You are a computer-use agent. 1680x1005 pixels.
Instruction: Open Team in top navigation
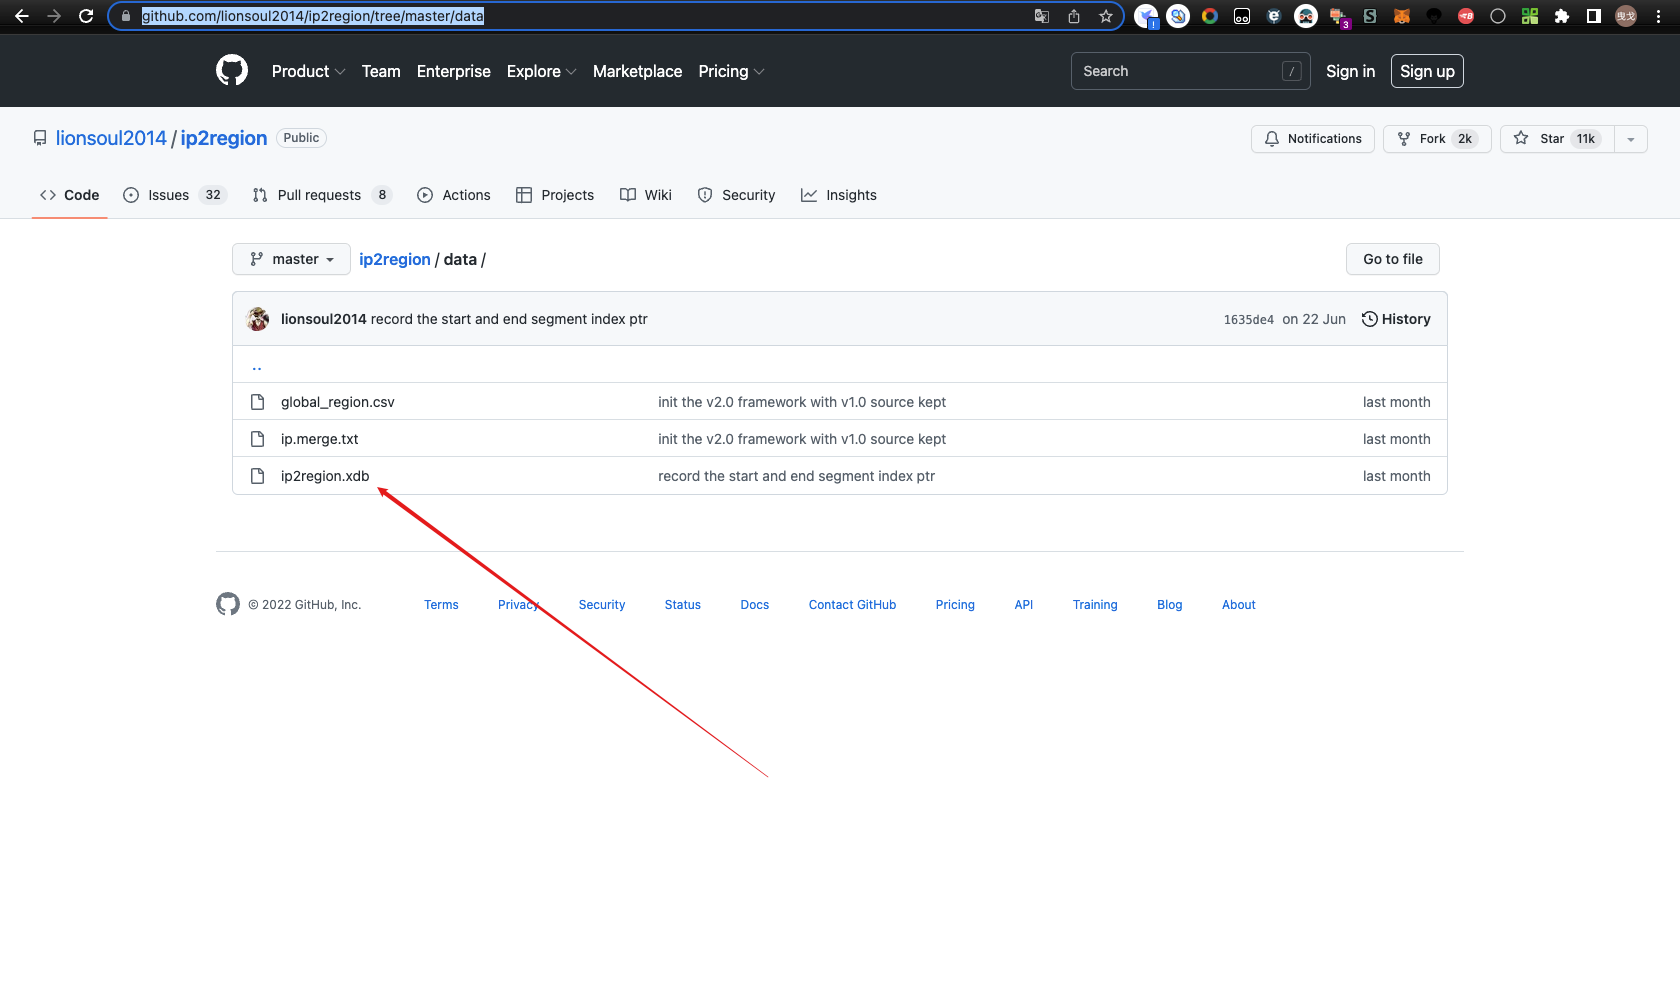(x=381, y=71)
